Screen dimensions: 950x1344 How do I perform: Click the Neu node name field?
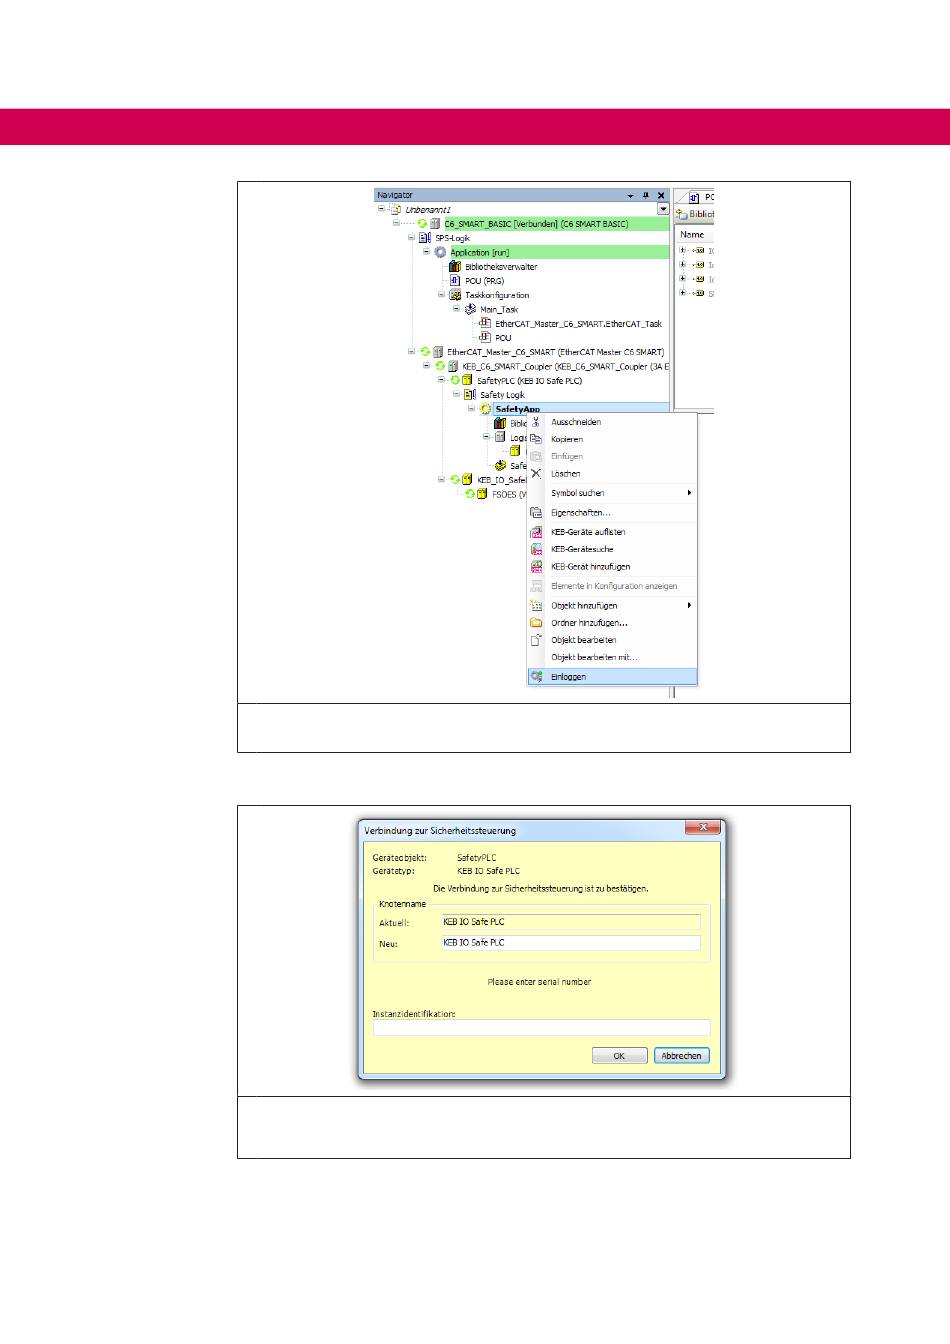[571, 943]
